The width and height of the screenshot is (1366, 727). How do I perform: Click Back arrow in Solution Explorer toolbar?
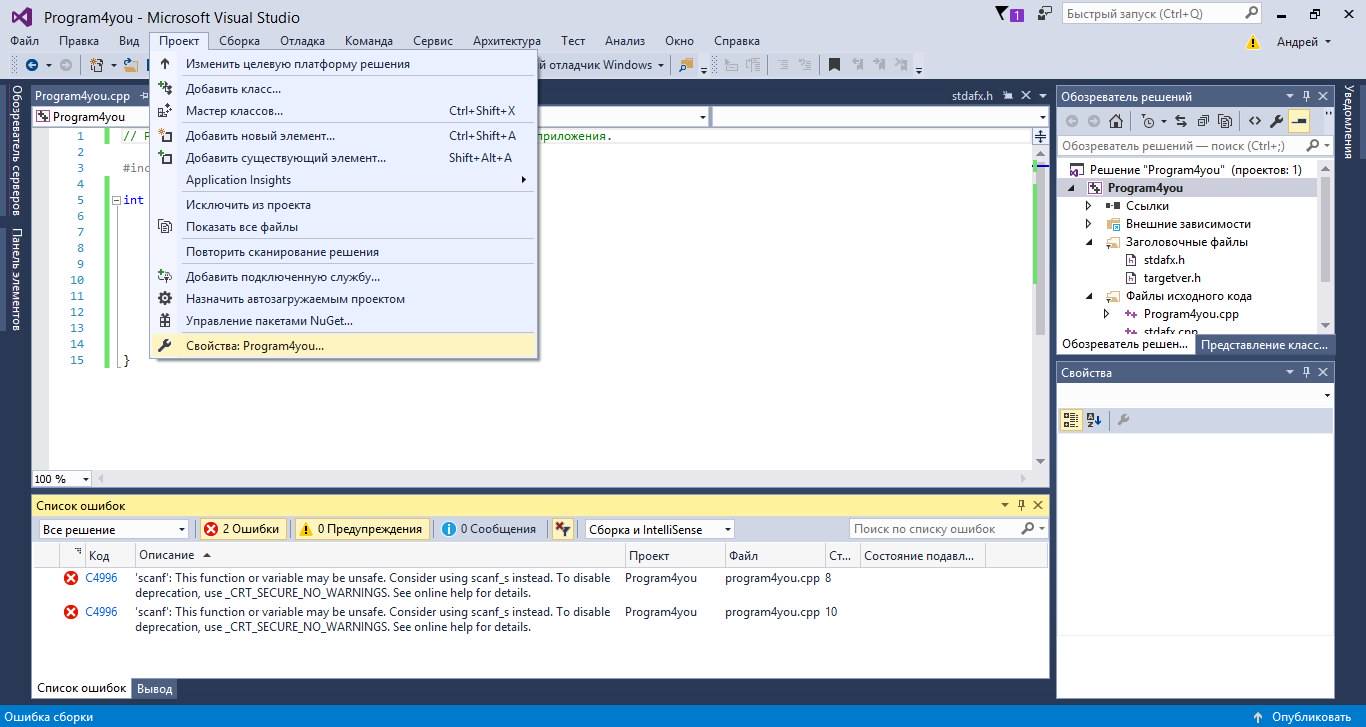(1072, 121)
